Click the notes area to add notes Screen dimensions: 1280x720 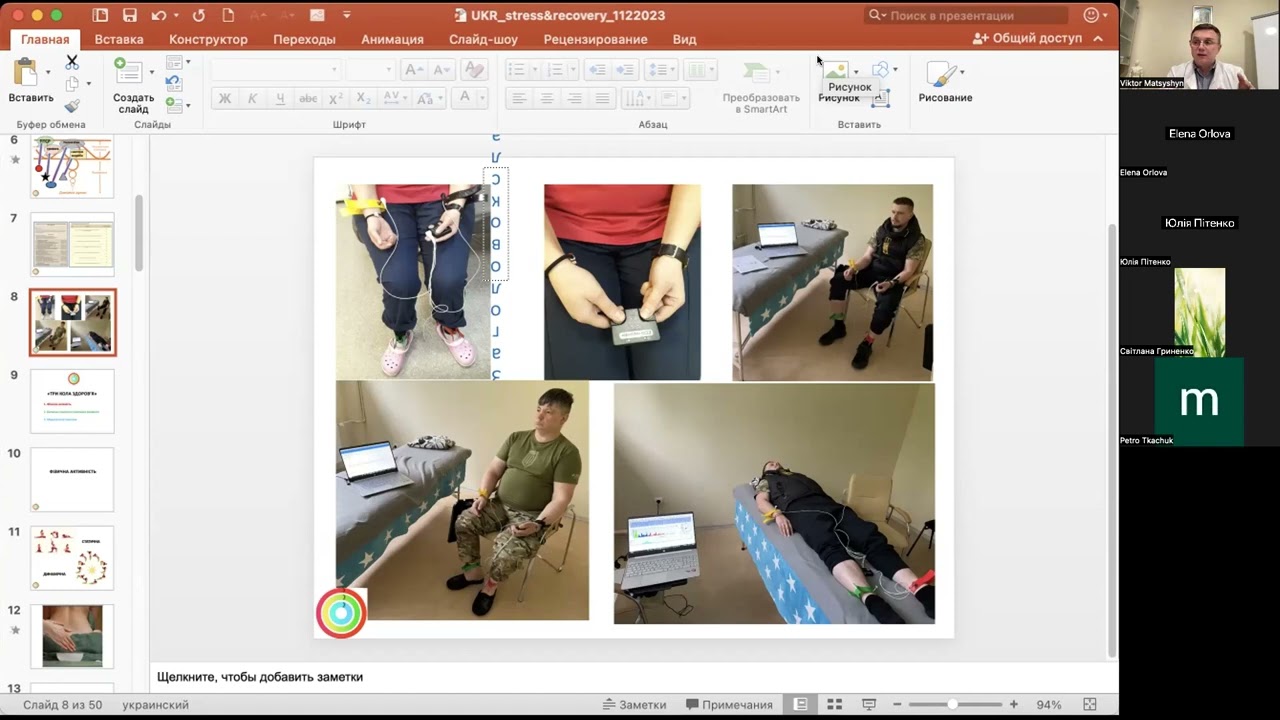point(632,677)
